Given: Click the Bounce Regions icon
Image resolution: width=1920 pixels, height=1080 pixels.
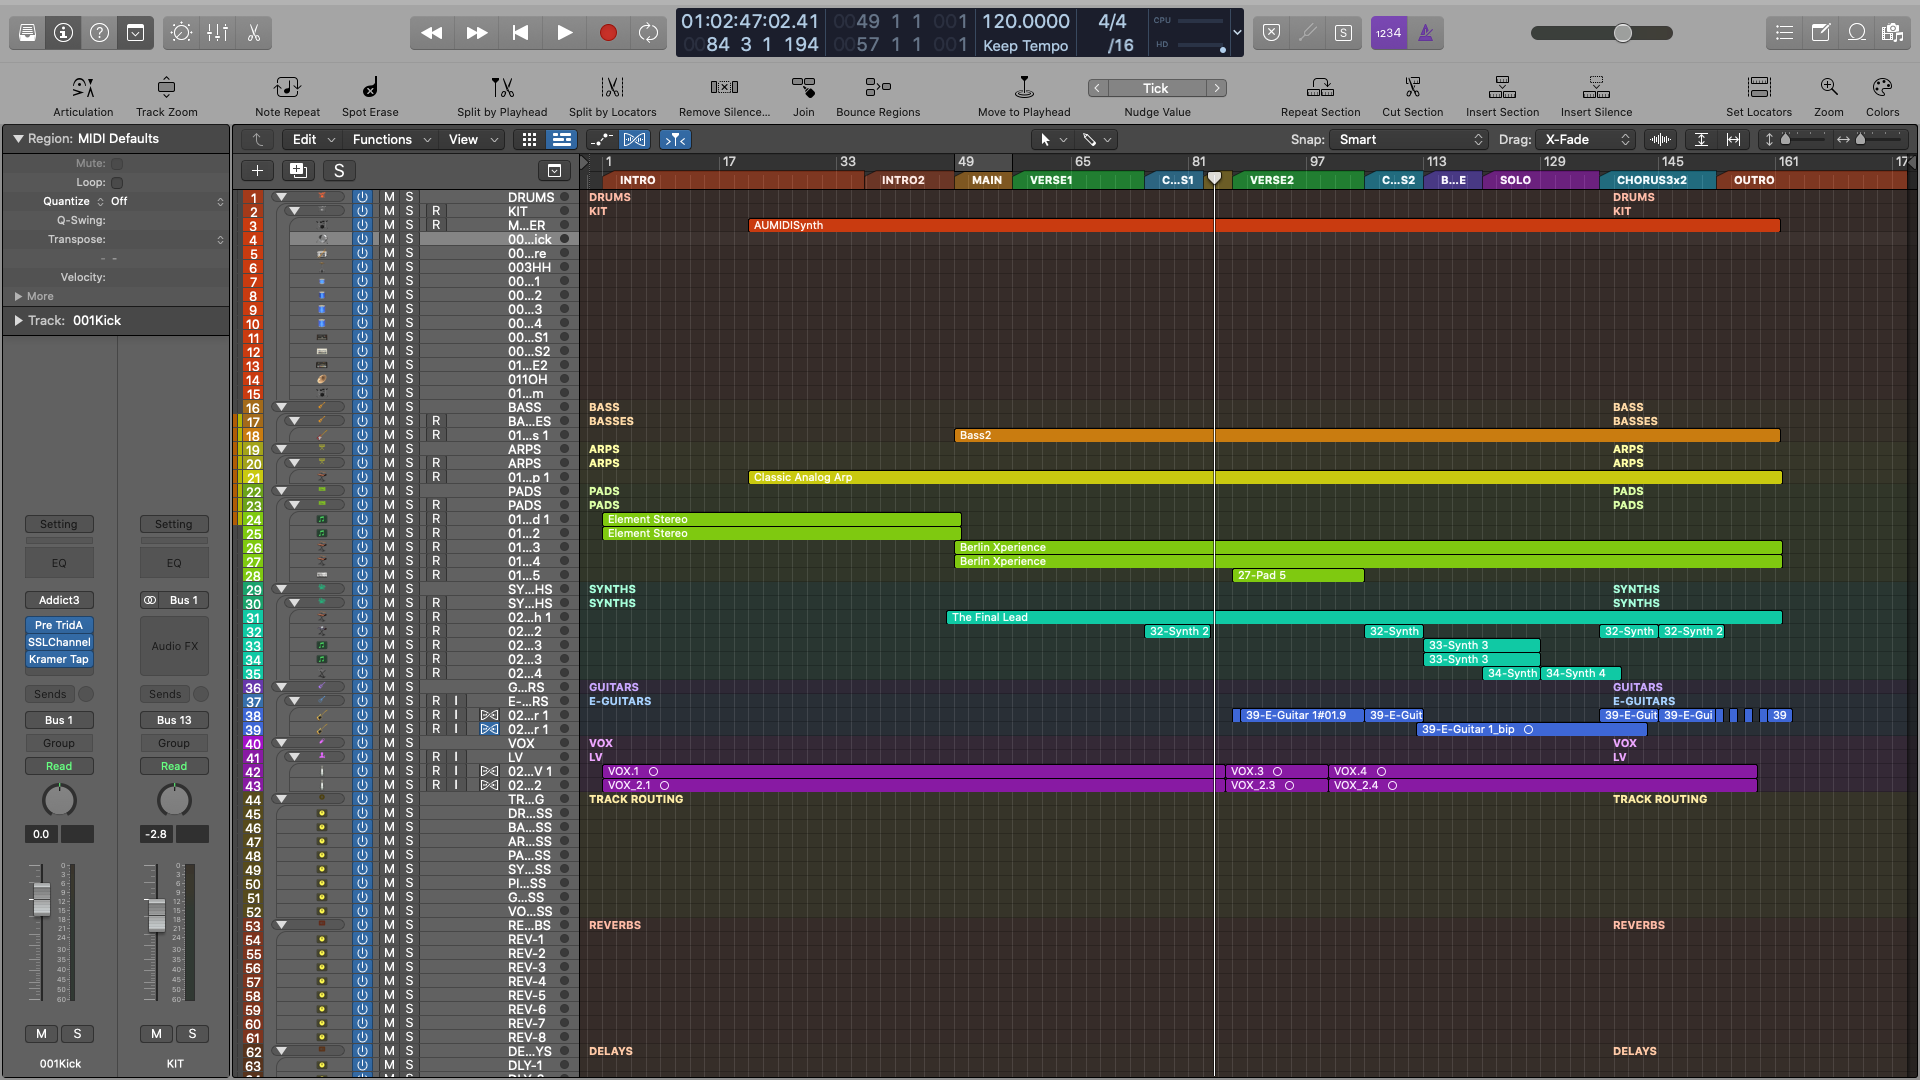Looking at the screenshot, I should click(x=878, y=87).
